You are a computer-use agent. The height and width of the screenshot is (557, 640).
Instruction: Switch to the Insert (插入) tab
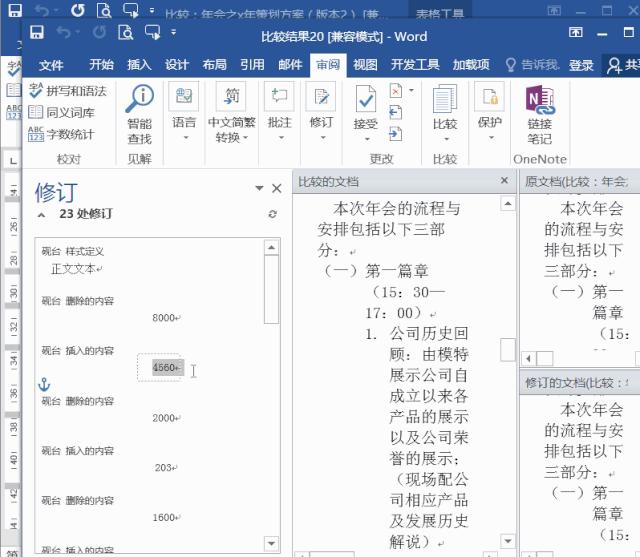point(139,64)
